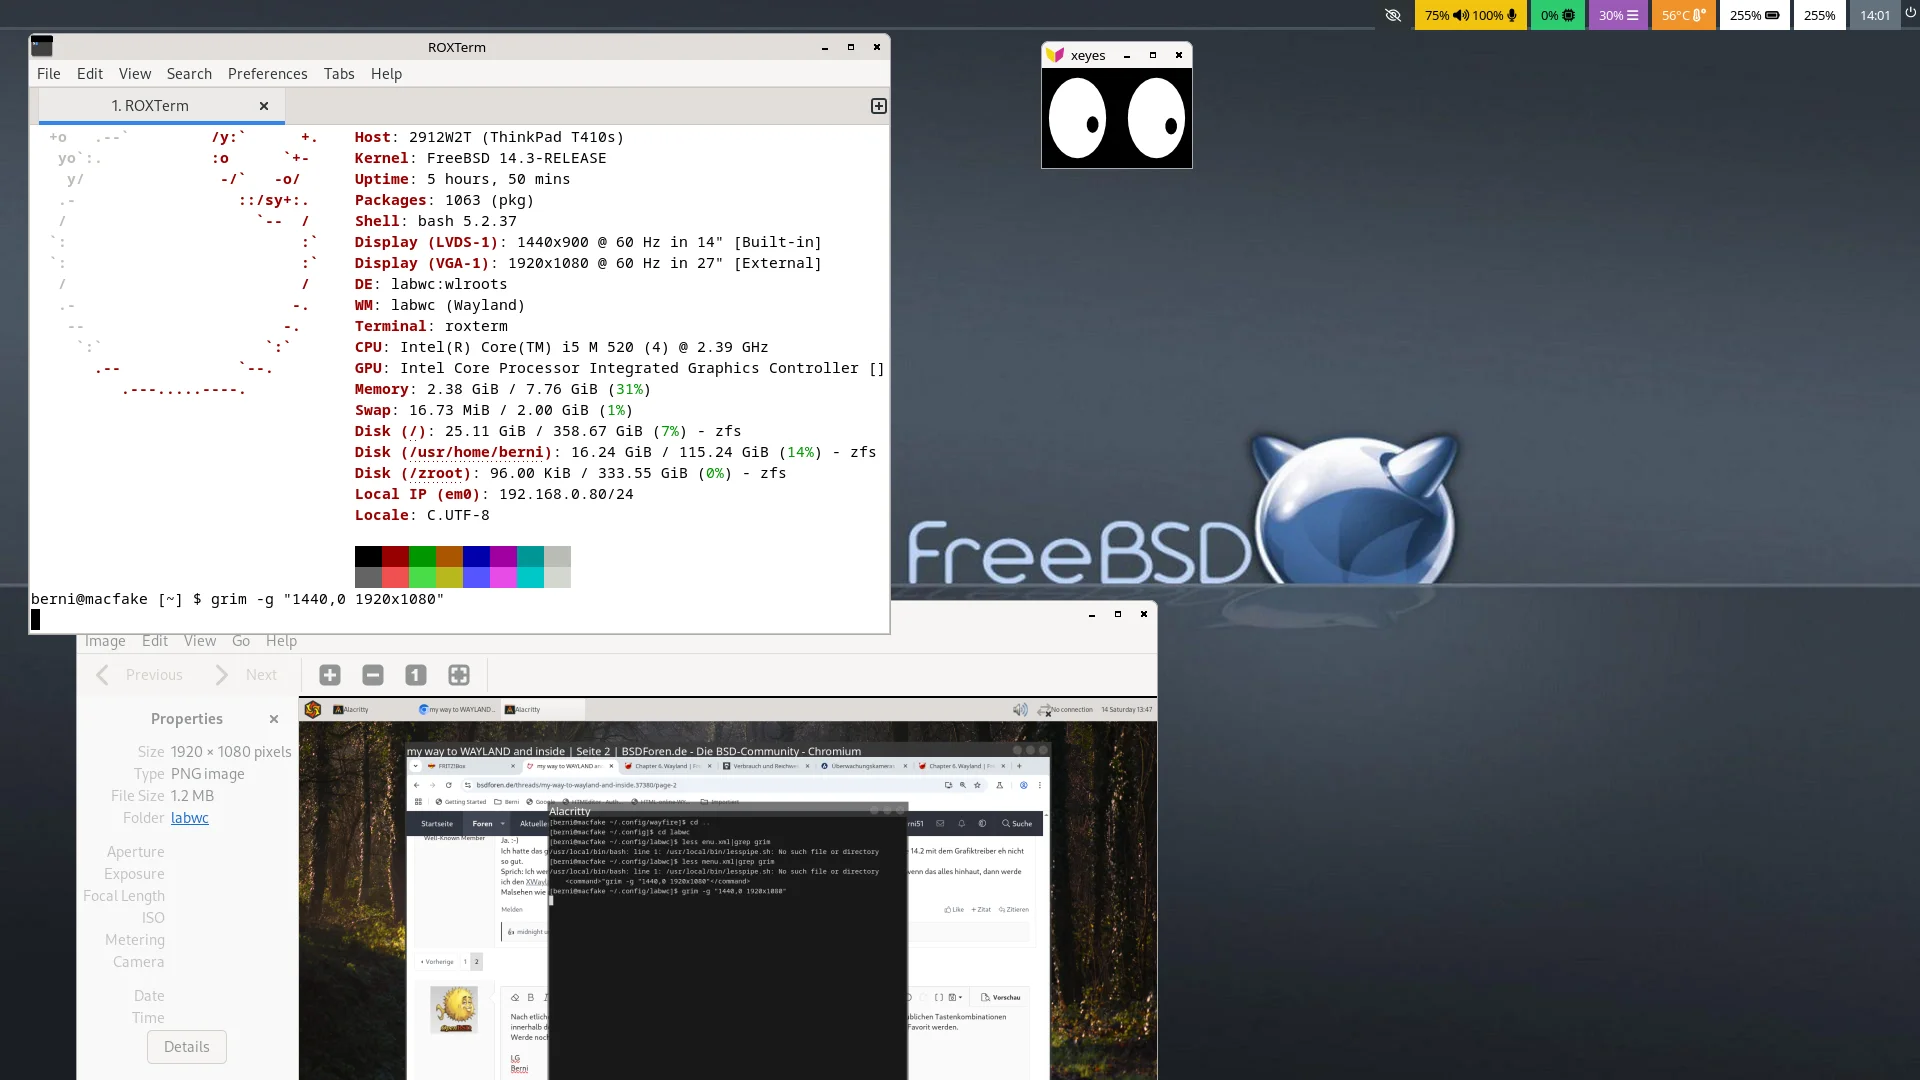The width and height of the screenshot is (1920, 1080).
Task: Click the speaker volume 75% indicator
Action: tap(1447, 15)
